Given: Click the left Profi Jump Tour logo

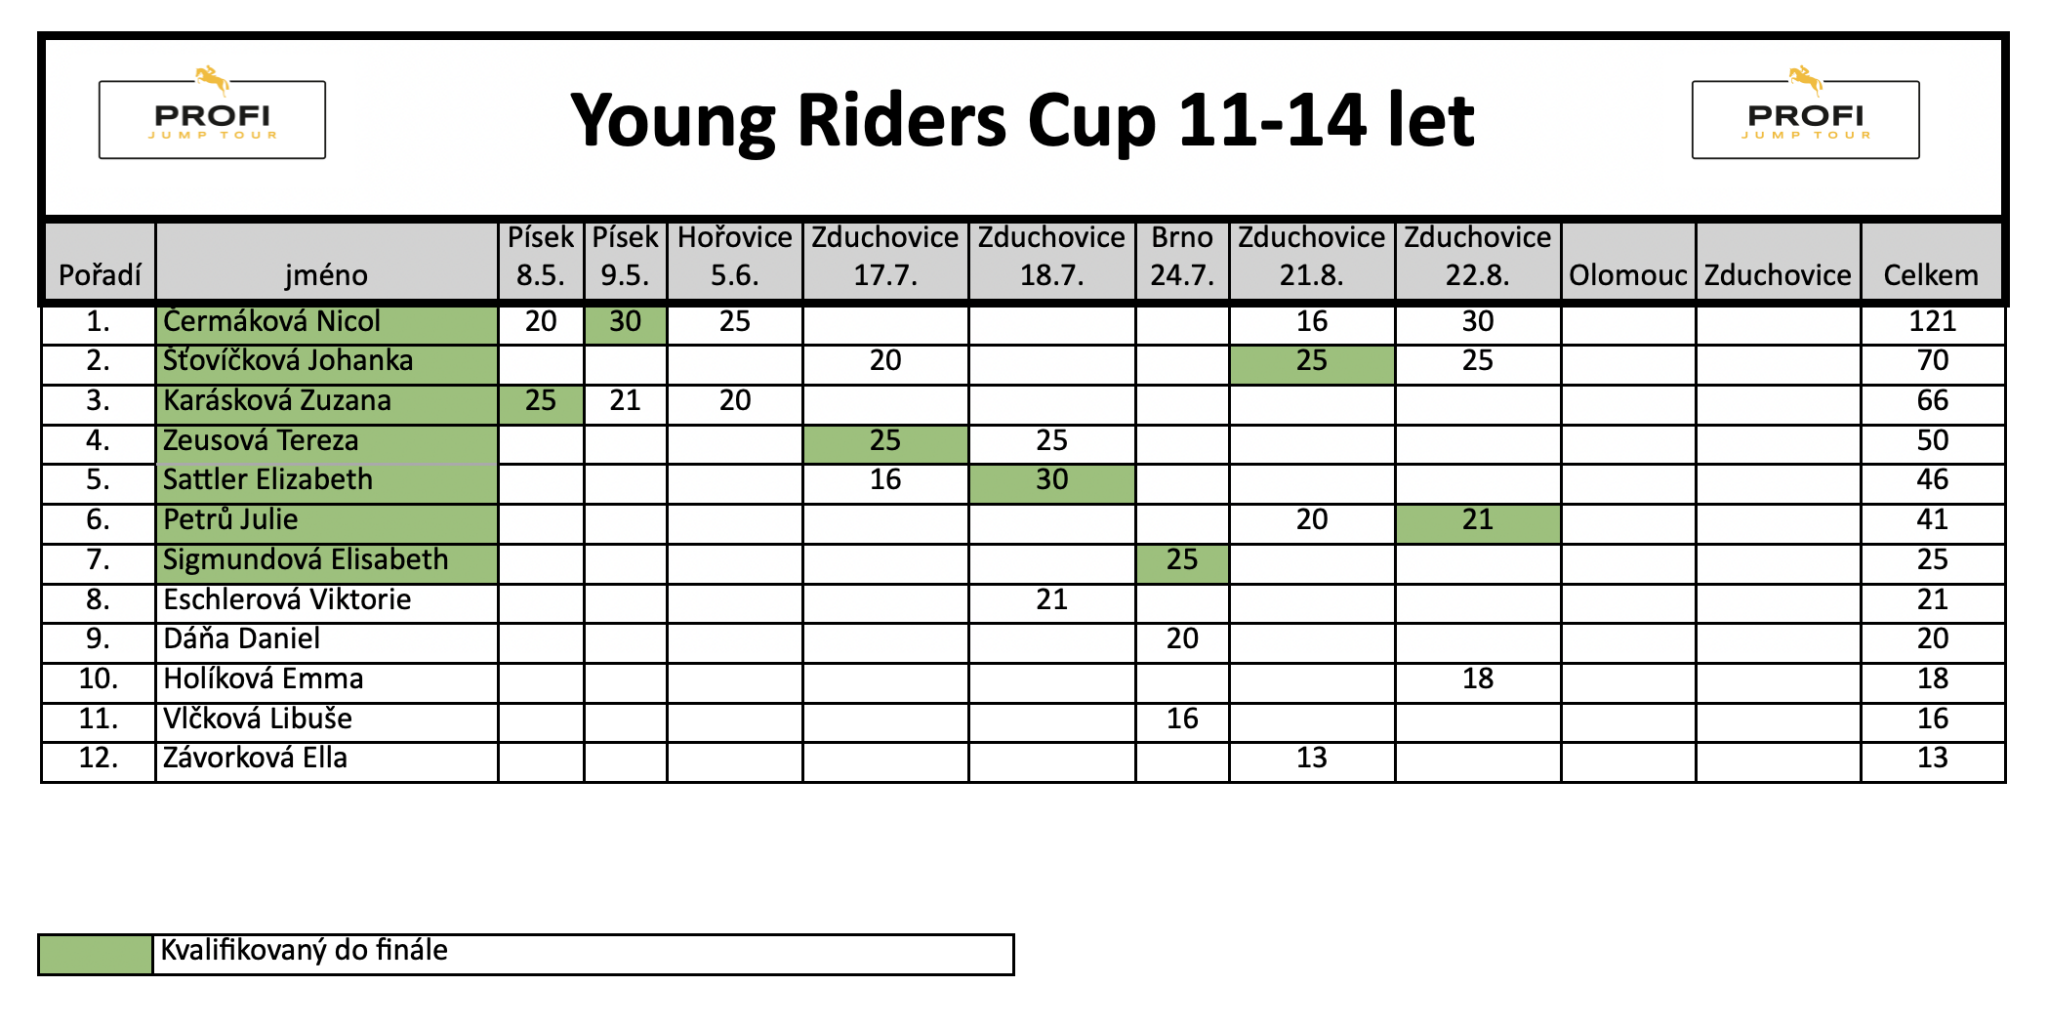Looking at the screenshot, I should pyautogui.click(x=212, y=113).
